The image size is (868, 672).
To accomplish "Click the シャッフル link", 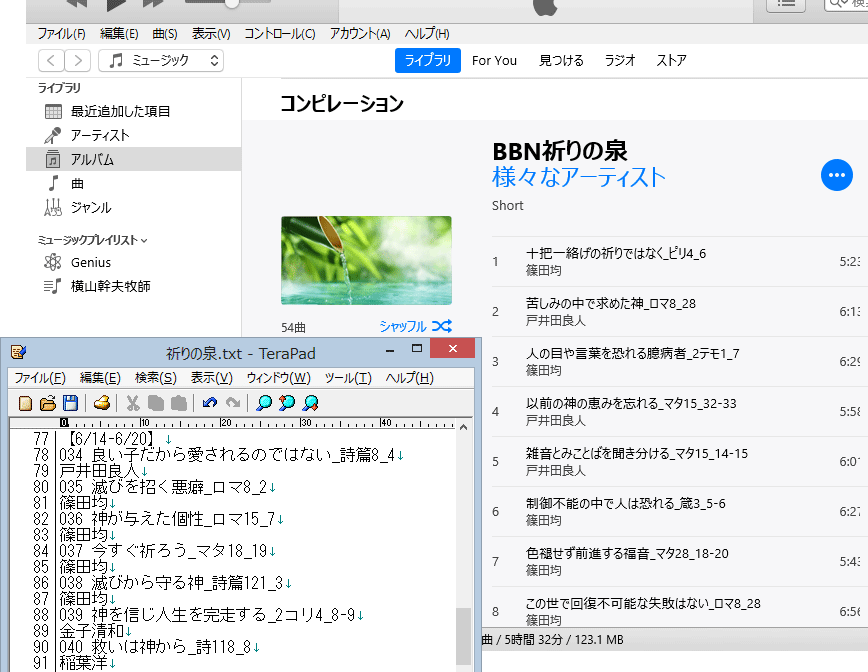I will [416, 326].
